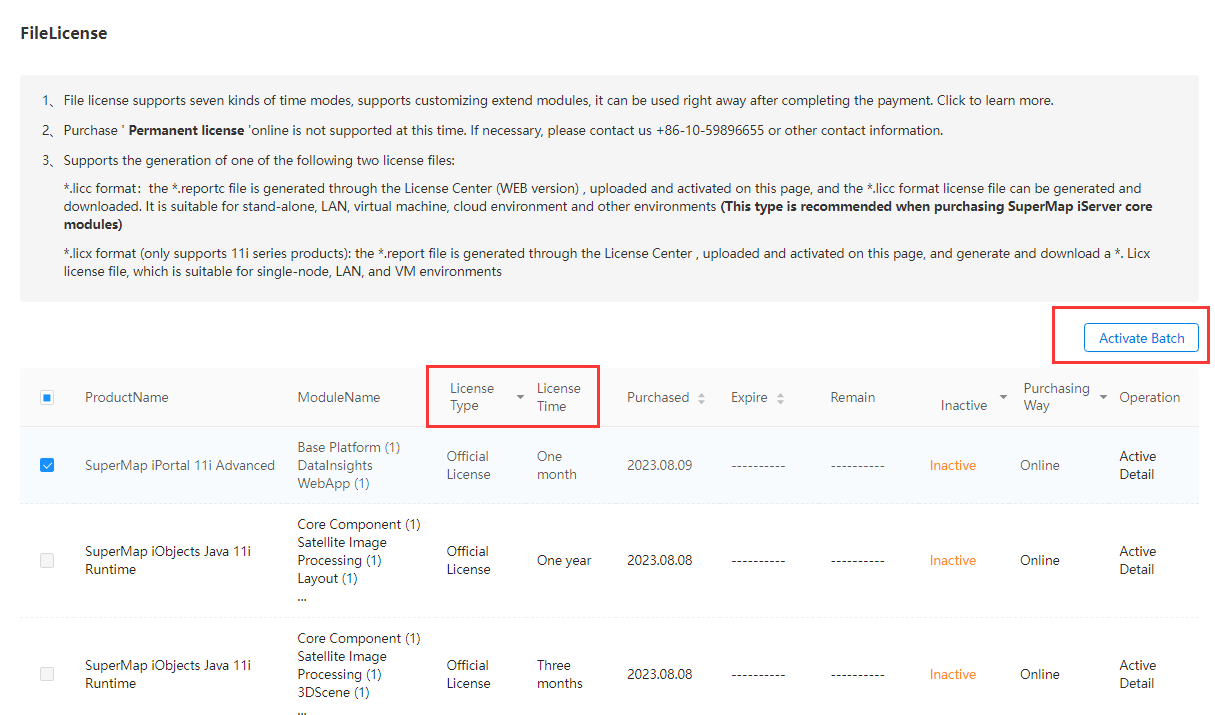View Detail of the One year license row
This screenshot has height=715, width=1215.
[x=1137, y=569]
